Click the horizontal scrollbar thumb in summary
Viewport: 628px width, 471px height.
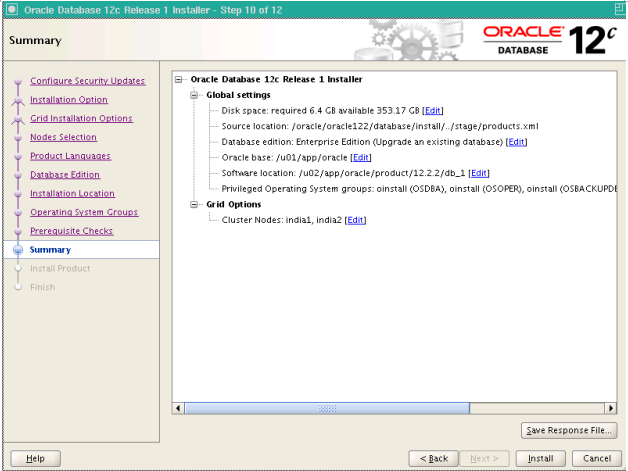tap(327, 409)
